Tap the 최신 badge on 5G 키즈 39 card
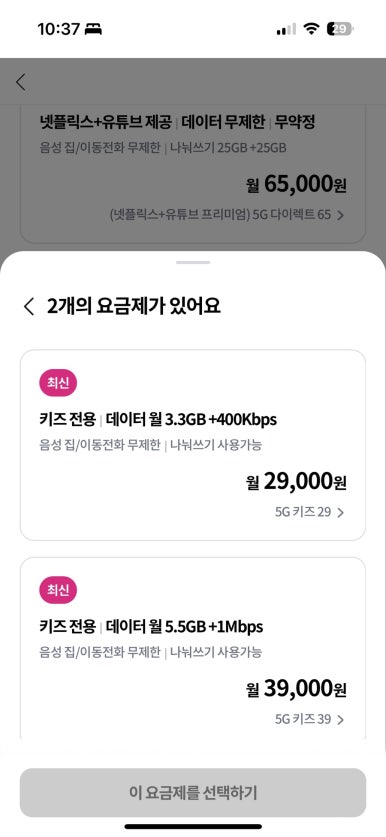The image size is (386, 837). [x=58, y=591]
